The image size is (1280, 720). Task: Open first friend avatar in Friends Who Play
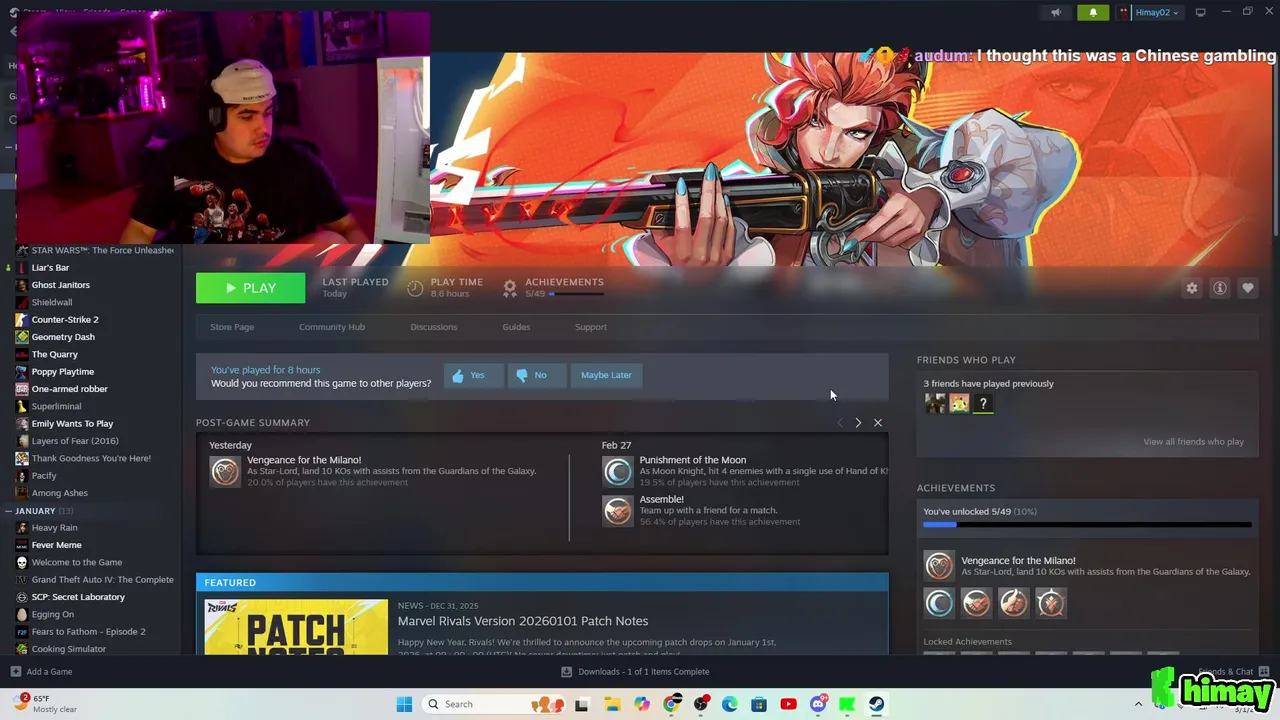[x=935, y=404]
